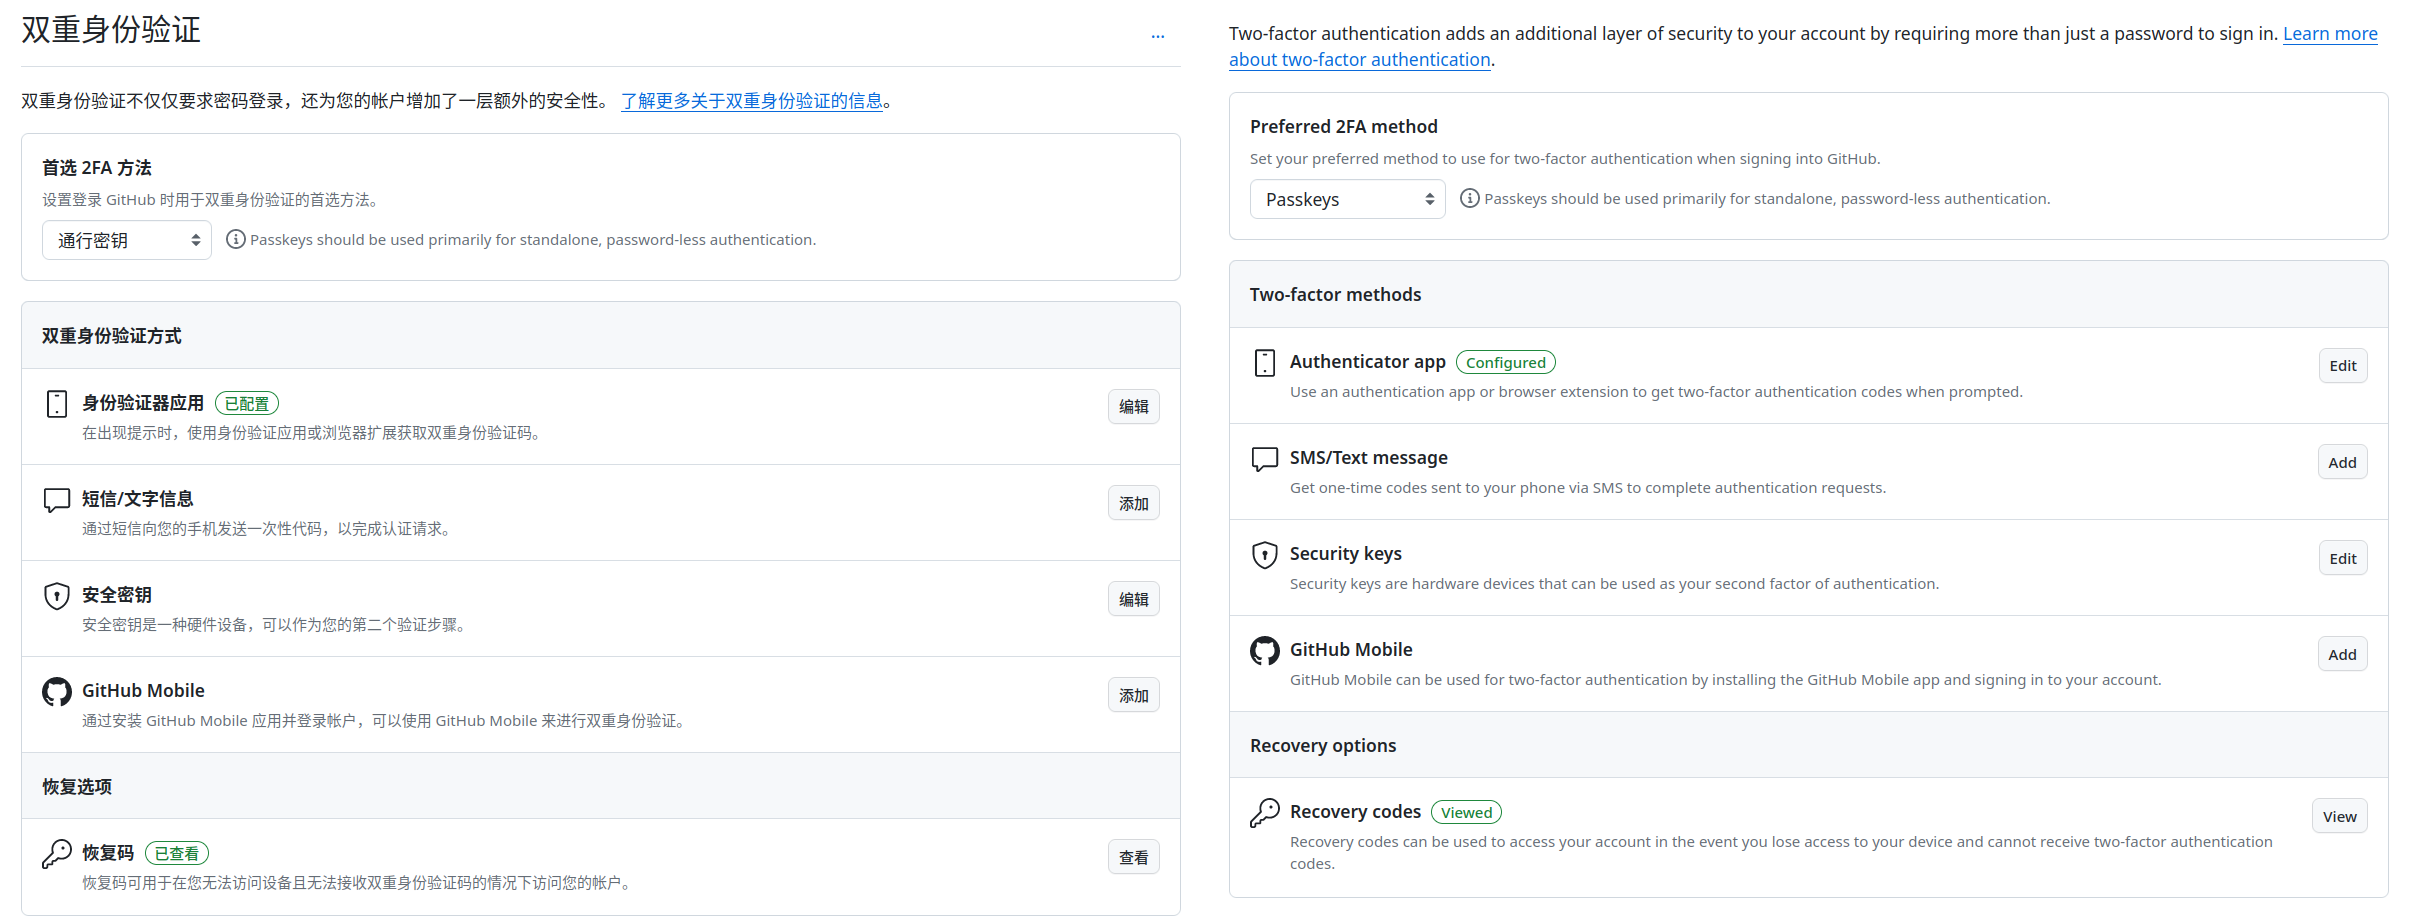Click the key icon beside 恢复码
The height and width of the screenshot is (921, 2416).
click(57, 854)
